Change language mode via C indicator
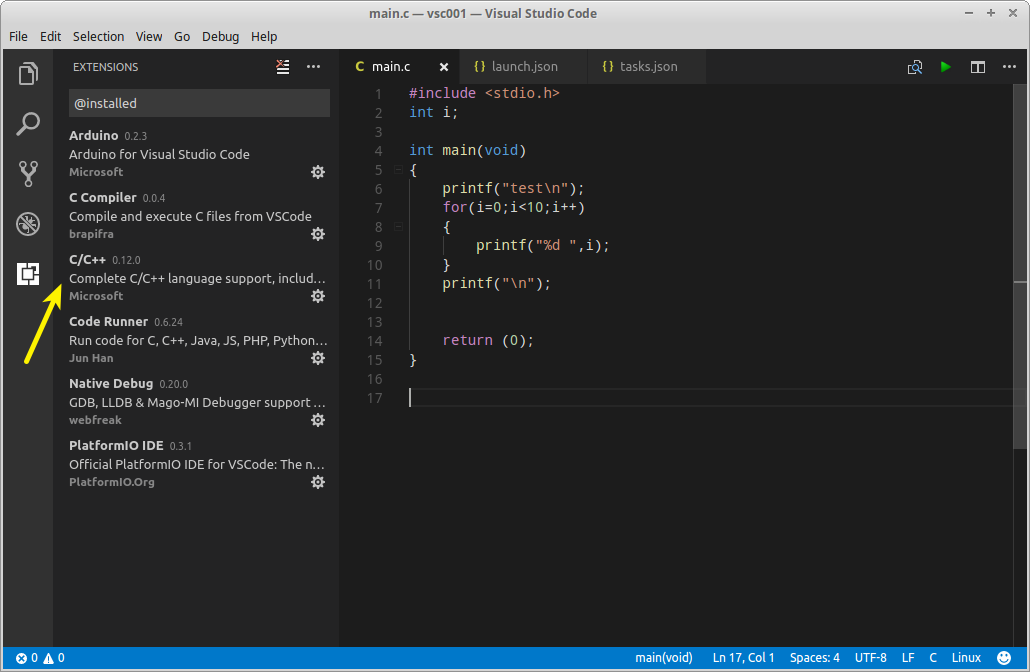 point(933,658)
